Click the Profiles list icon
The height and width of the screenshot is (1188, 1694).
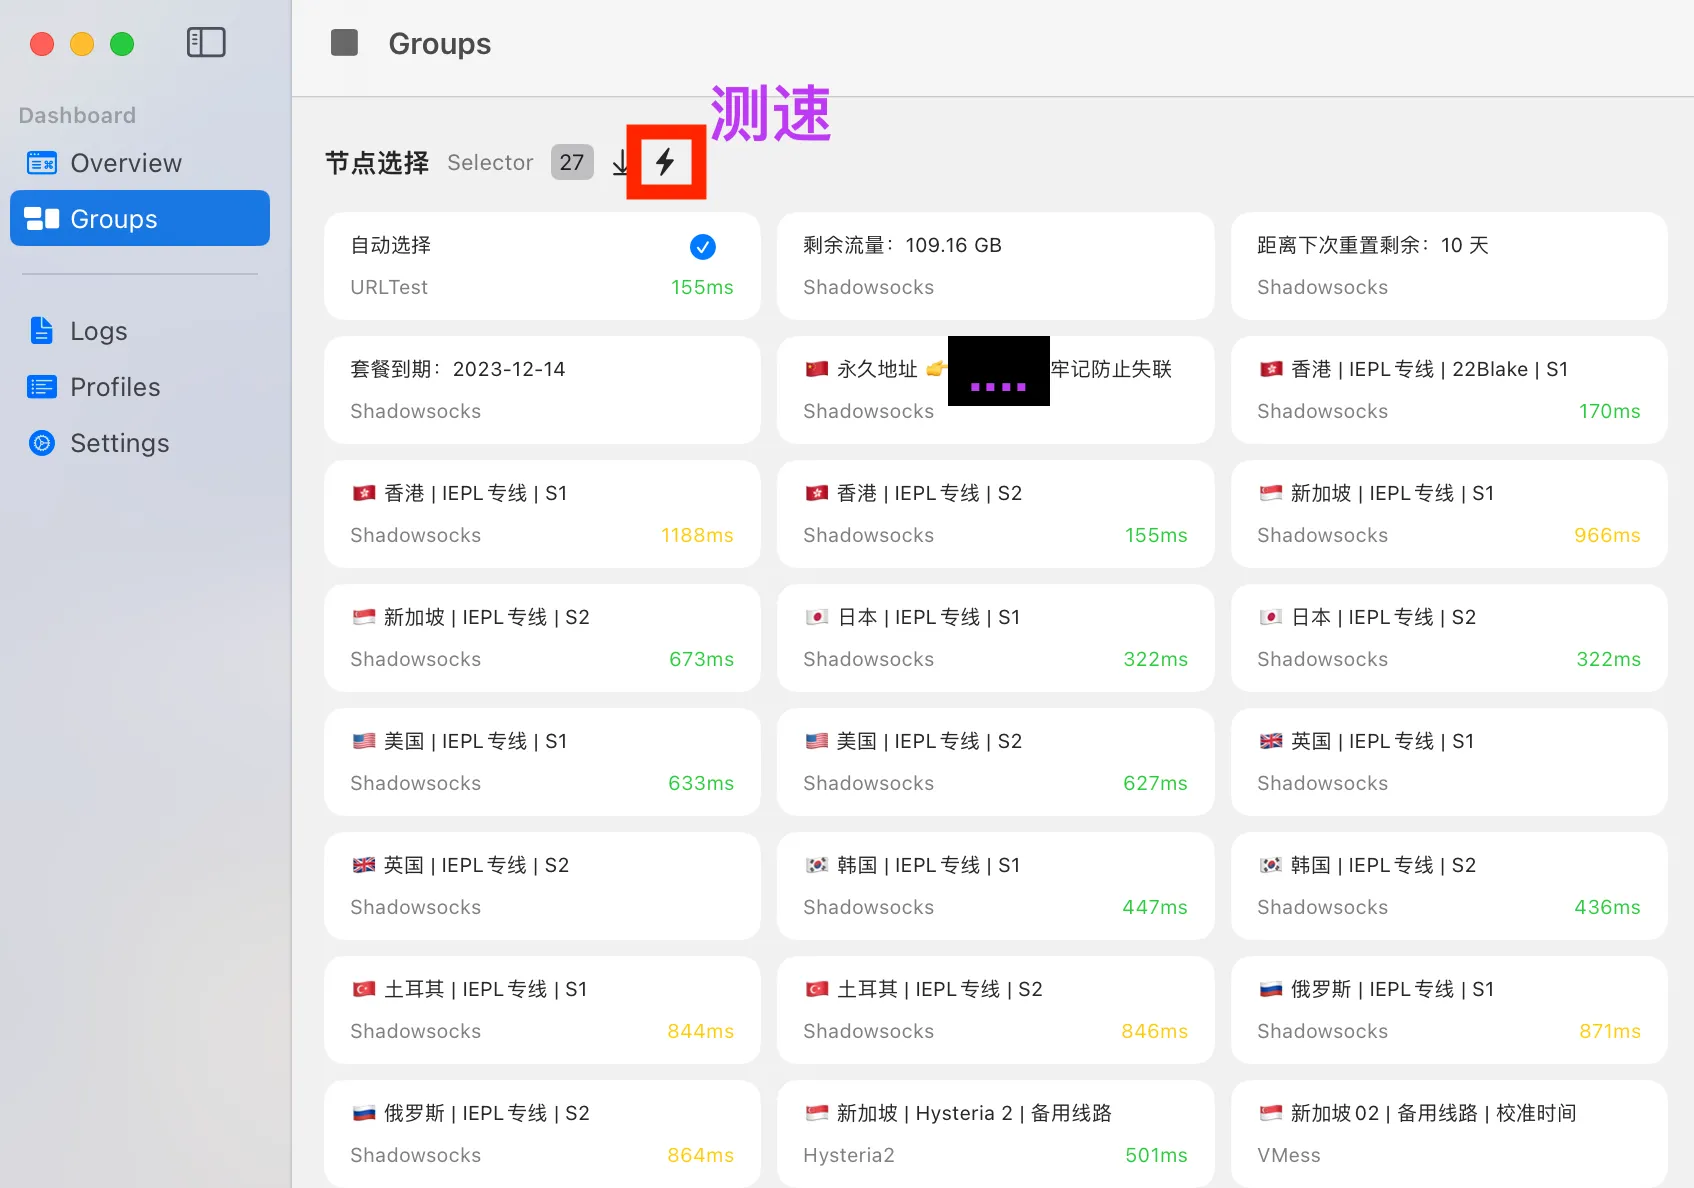click(42, 387)
